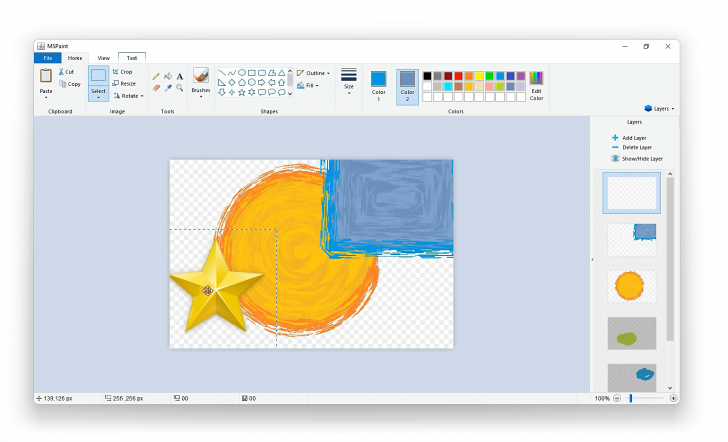This screenshot has height=442, width=728.
Task: Pick the six-point star shape
Action: click(252, 92)
